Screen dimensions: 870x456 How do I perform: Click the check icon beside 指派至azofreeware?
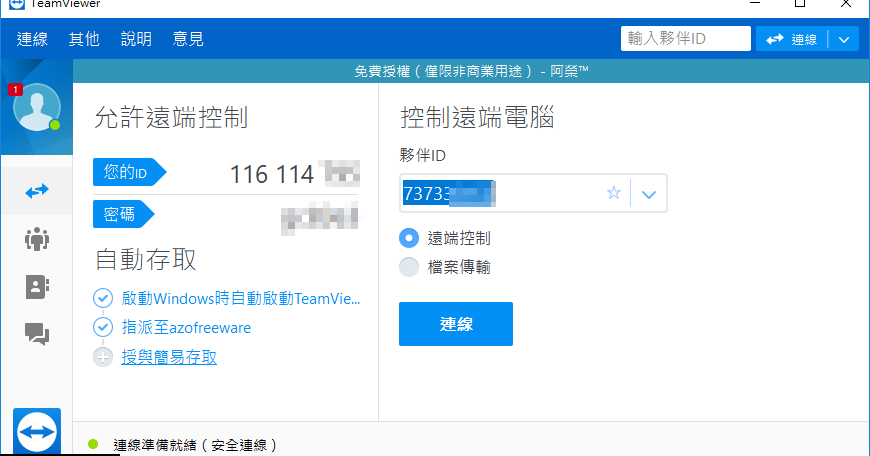click(103, 327)
